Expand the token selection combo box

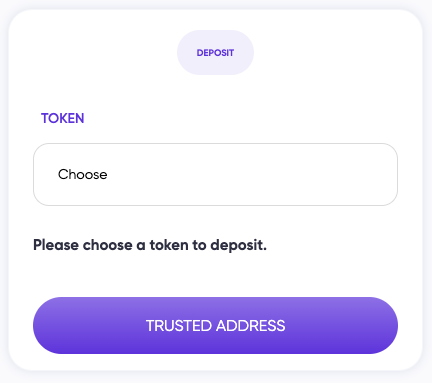click(215, 174)
